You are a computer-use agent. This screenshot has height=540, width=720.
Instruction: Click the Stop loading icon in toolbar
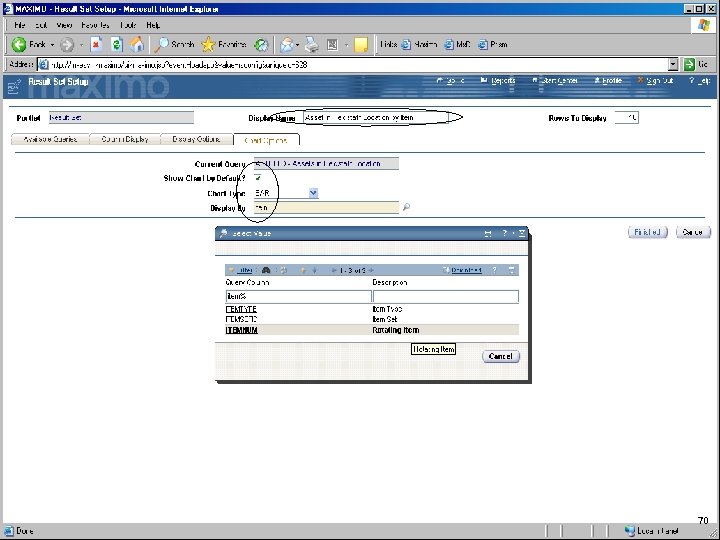pos(96,45)
